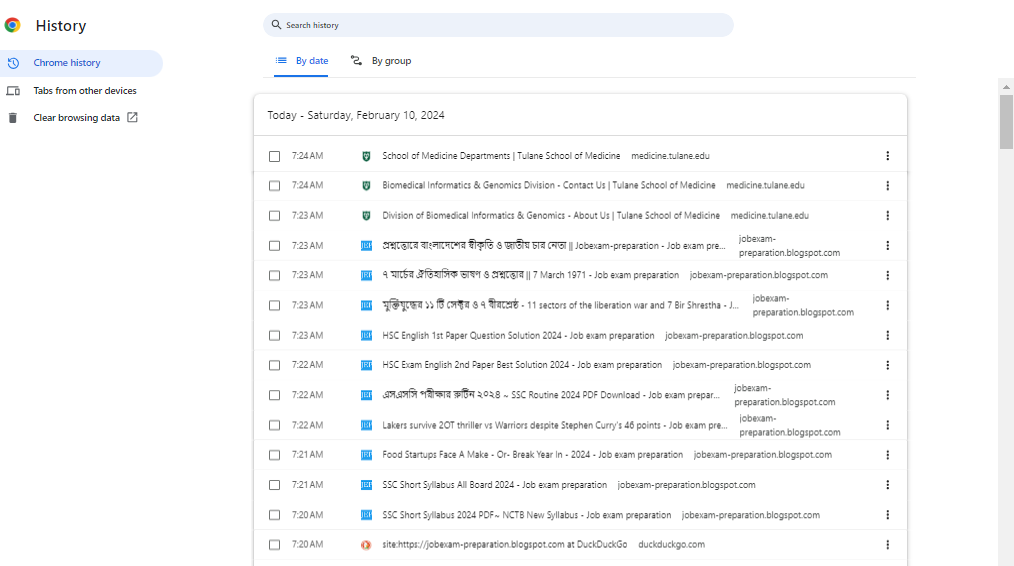Viewport: 1014px width, 566px height.
Task: Open actions menu for Lakers survive 2OT thriller entry
Action: [887, 425]
